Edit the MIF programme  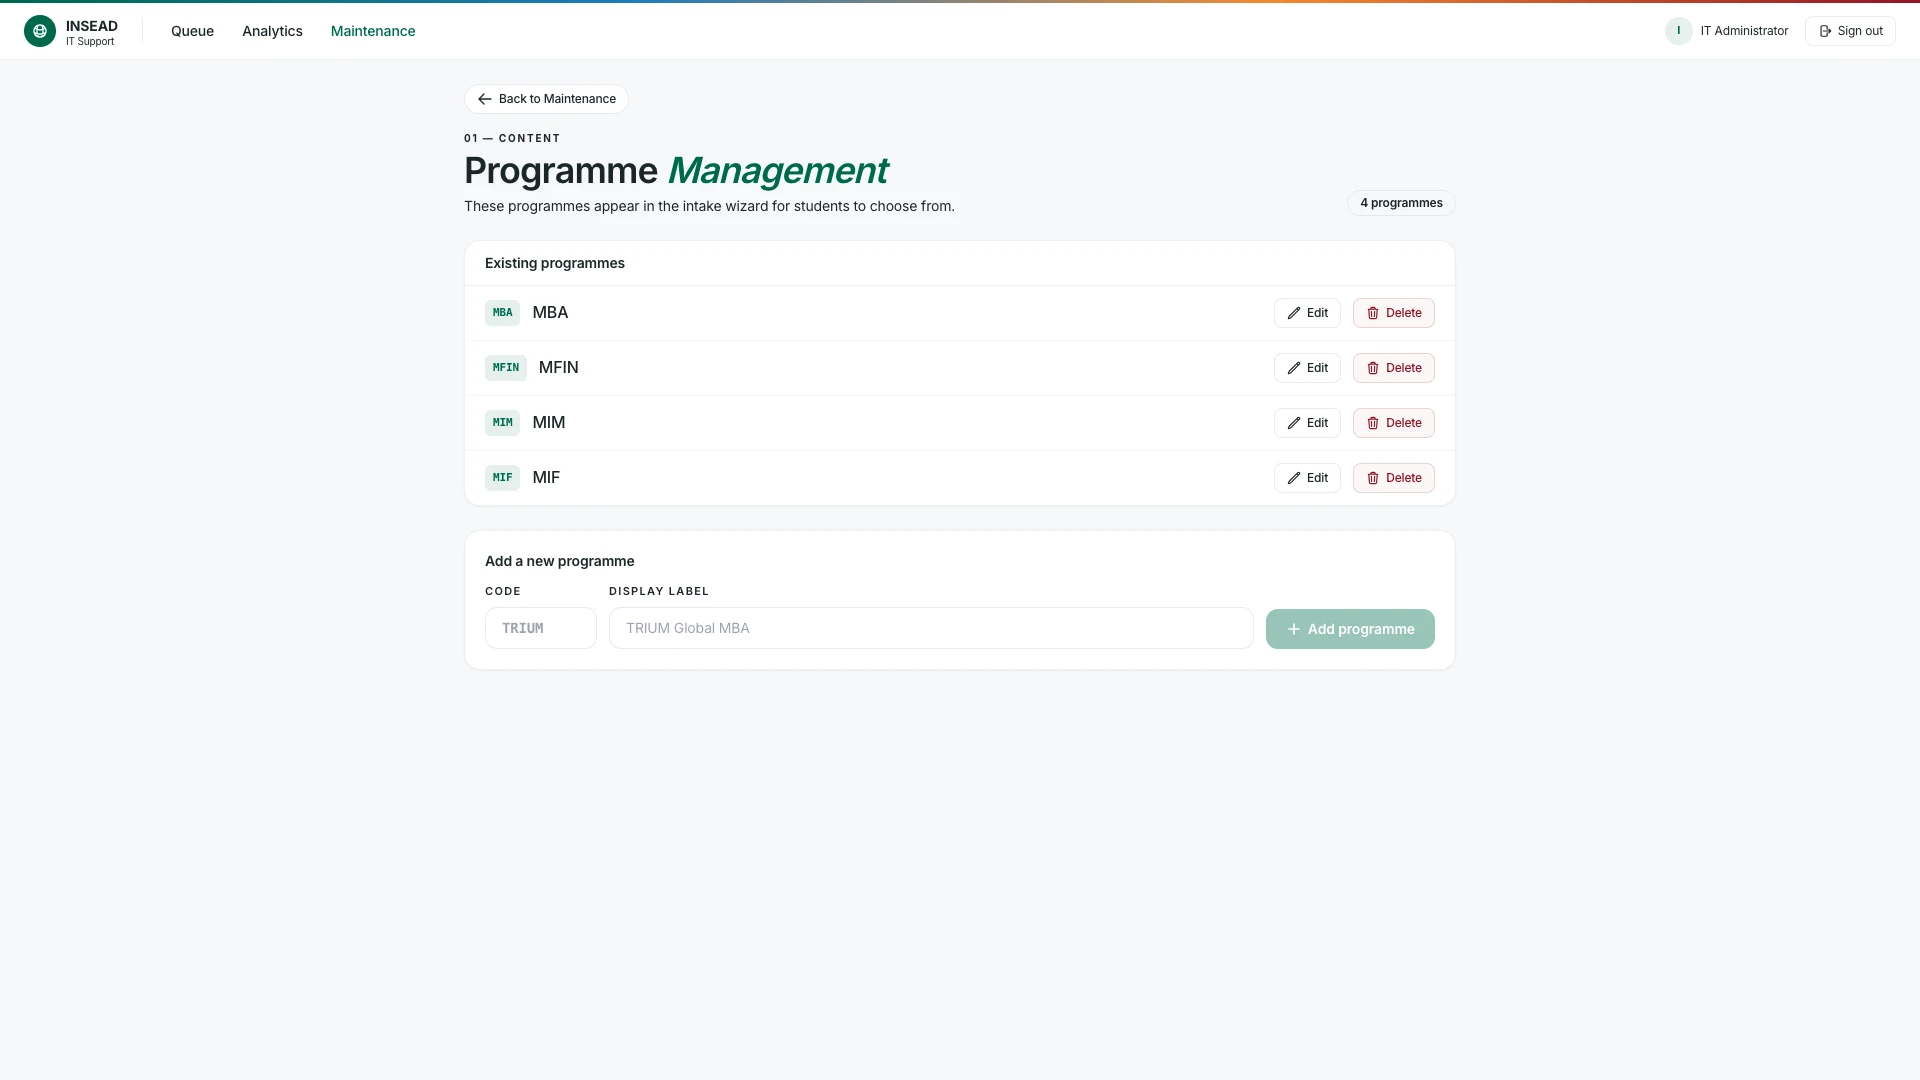pyautogui.click(x=1307, y=478)
